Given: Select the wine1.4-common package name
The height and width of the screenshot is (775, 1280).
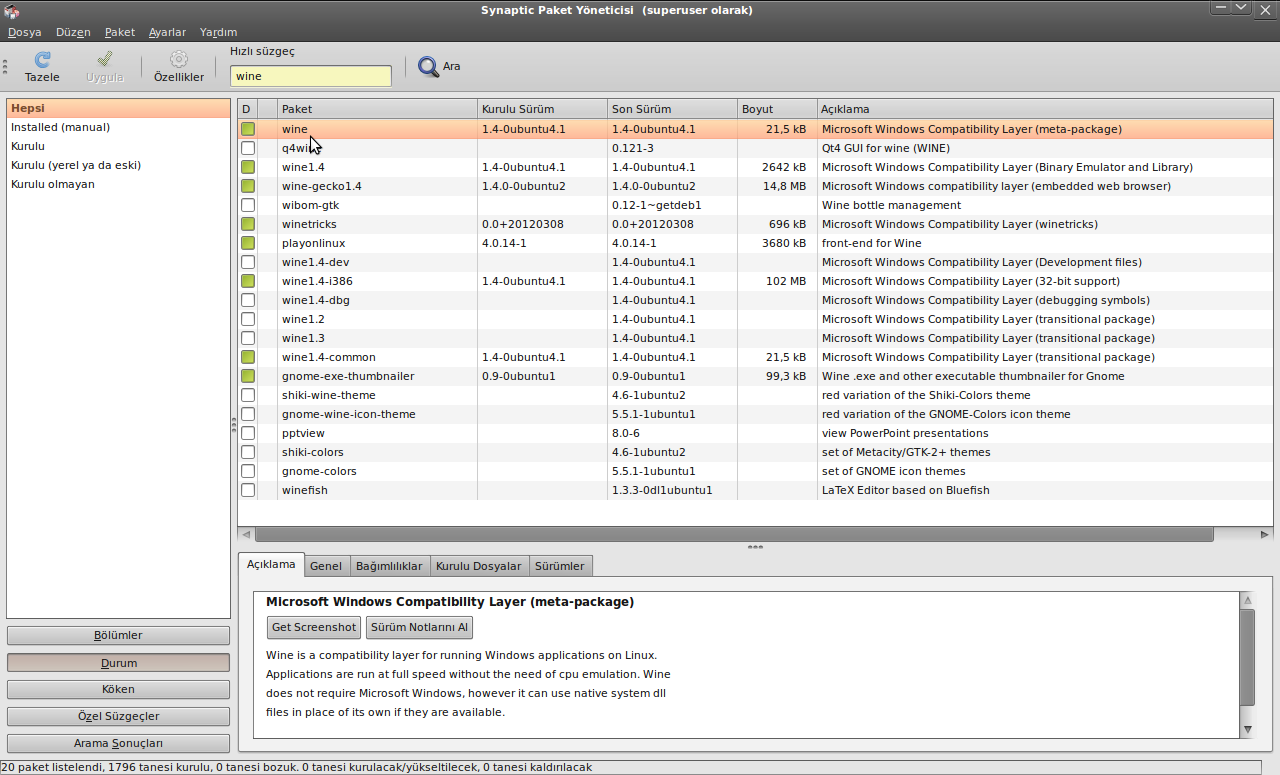Looking at the screenshot, I should pos(329,357).
